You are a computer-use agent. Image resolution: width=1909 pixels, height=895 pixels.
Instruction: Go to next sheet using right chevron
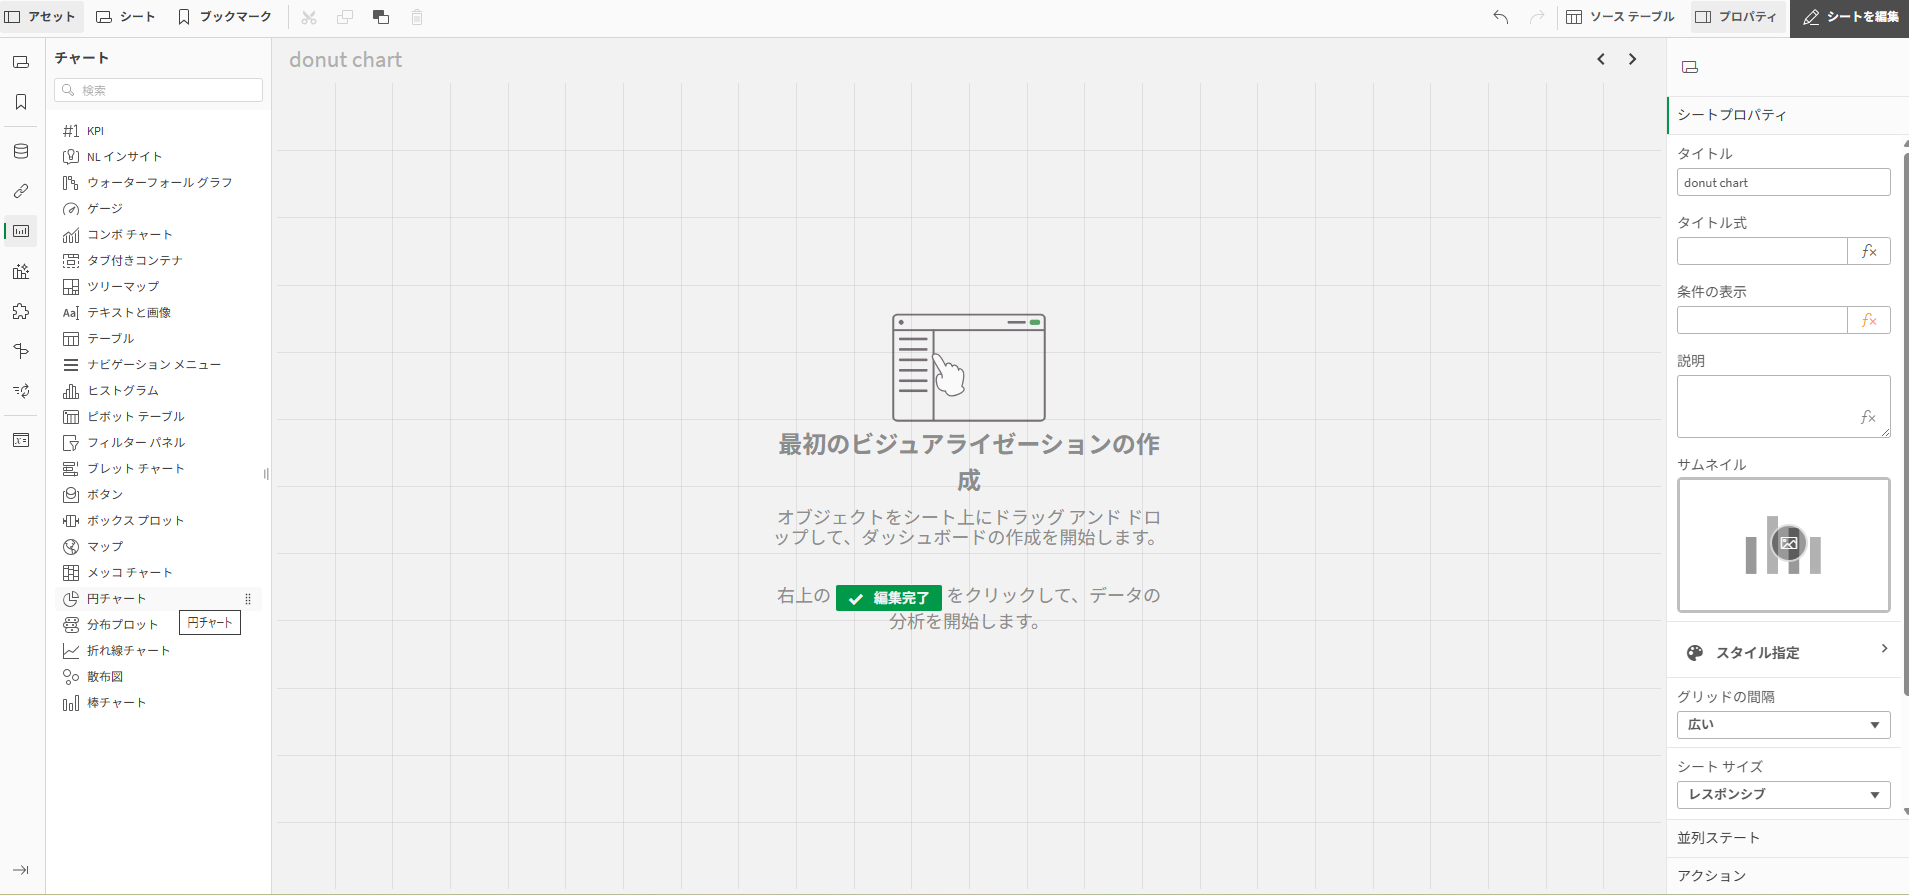[1632, 60]
